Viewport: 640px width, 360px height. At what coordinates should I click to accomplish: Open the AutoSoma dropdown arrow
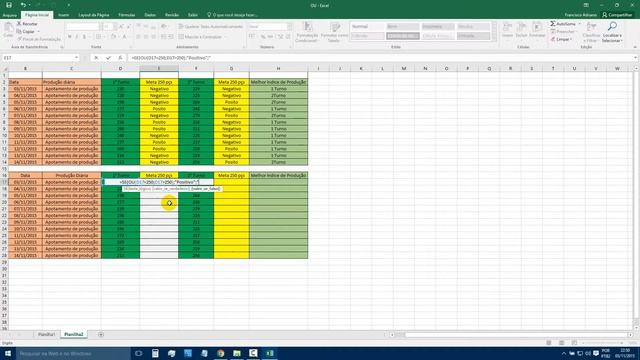click(x=579, y=24)
